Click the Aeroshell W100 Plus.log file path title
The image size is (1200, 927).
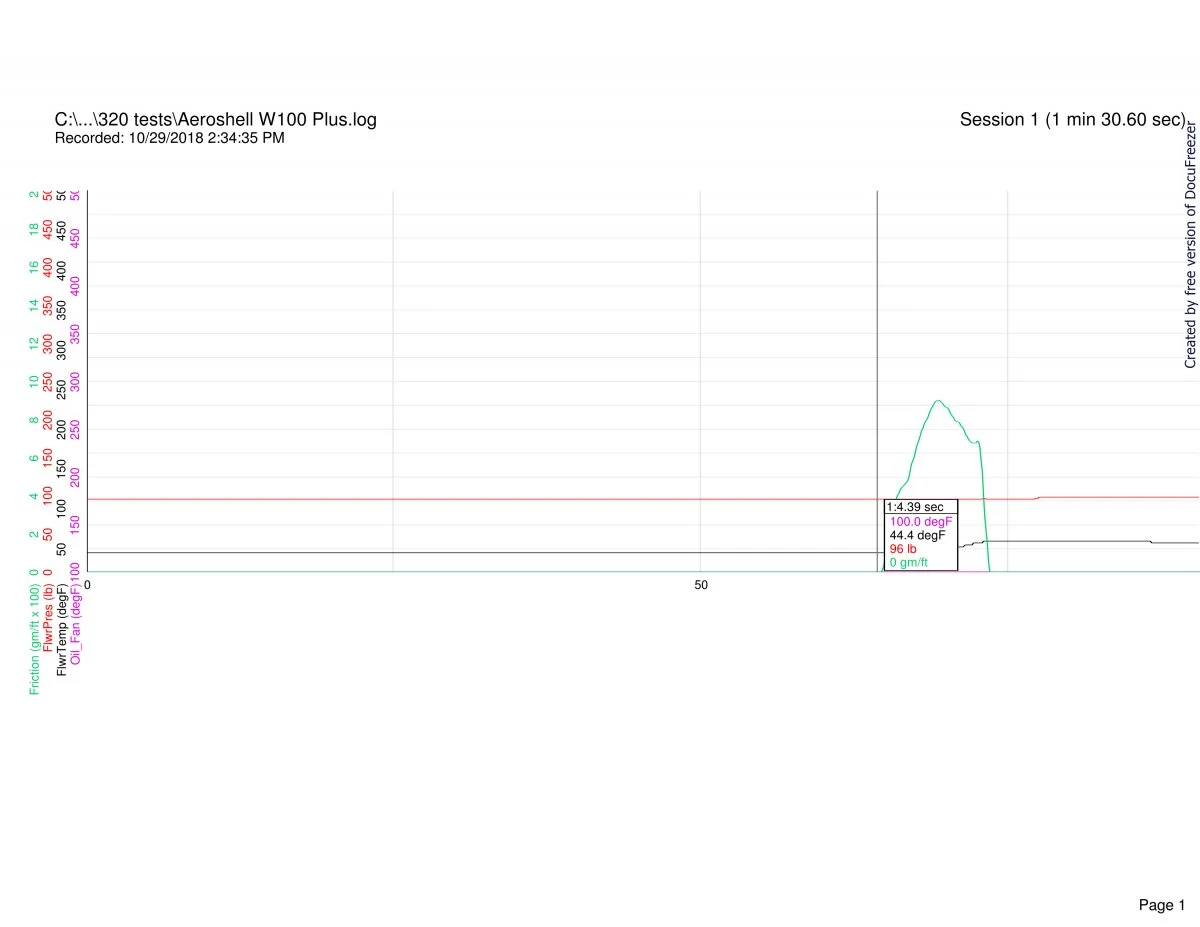click(x=215, y=120)
